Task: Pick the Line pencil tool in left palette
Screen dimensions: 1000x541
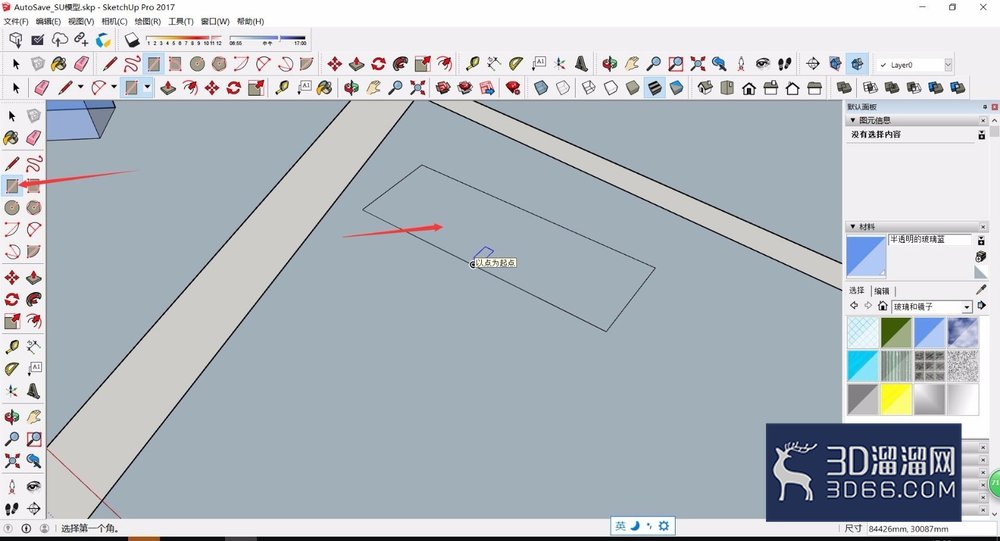Action: [11, 163]
